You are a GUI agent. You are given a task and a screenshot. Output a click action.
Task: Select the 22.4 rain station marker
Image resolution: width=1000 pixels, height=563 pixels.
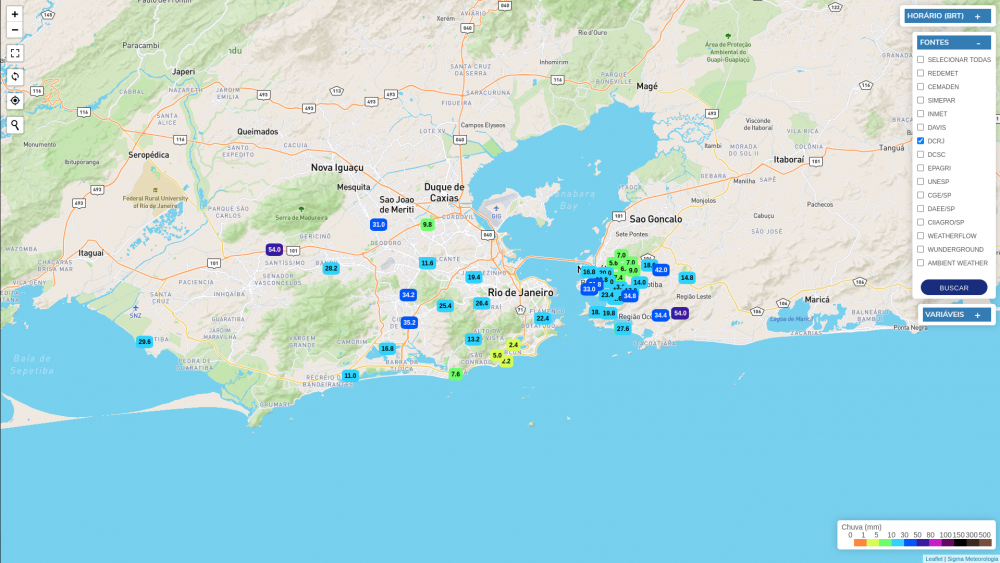(x=543, y=318)
